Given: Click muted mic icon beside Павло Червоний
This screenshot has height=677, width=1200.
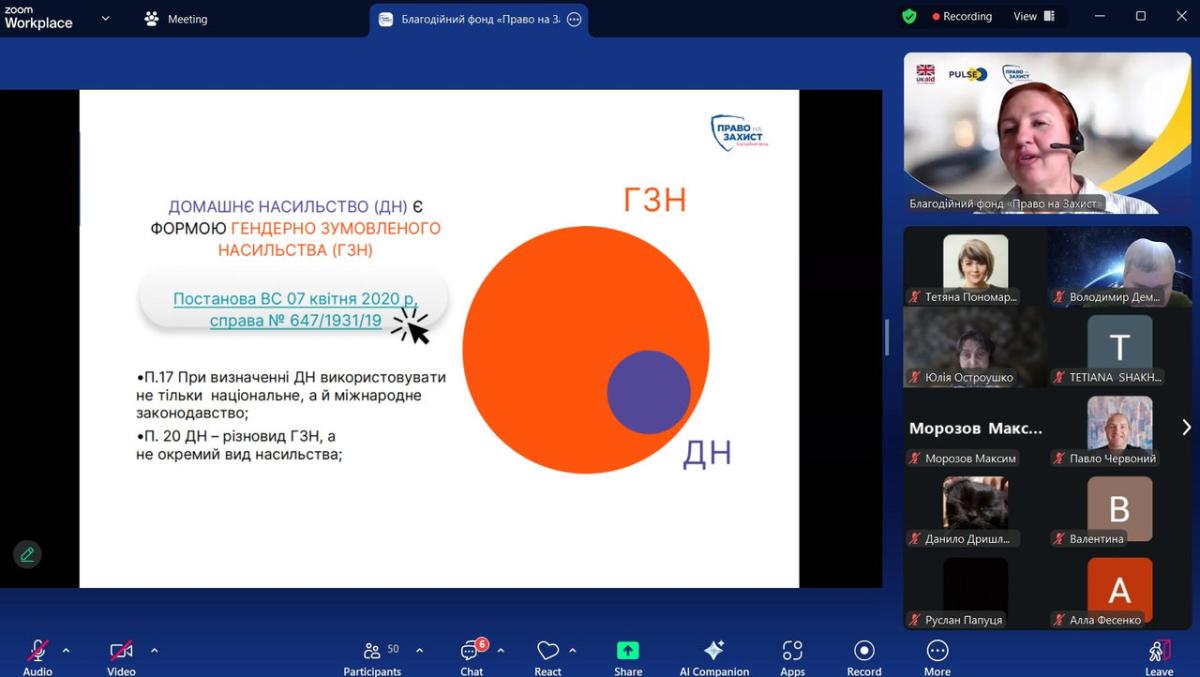Looking at the screenshot, I should click(1059, 459).
